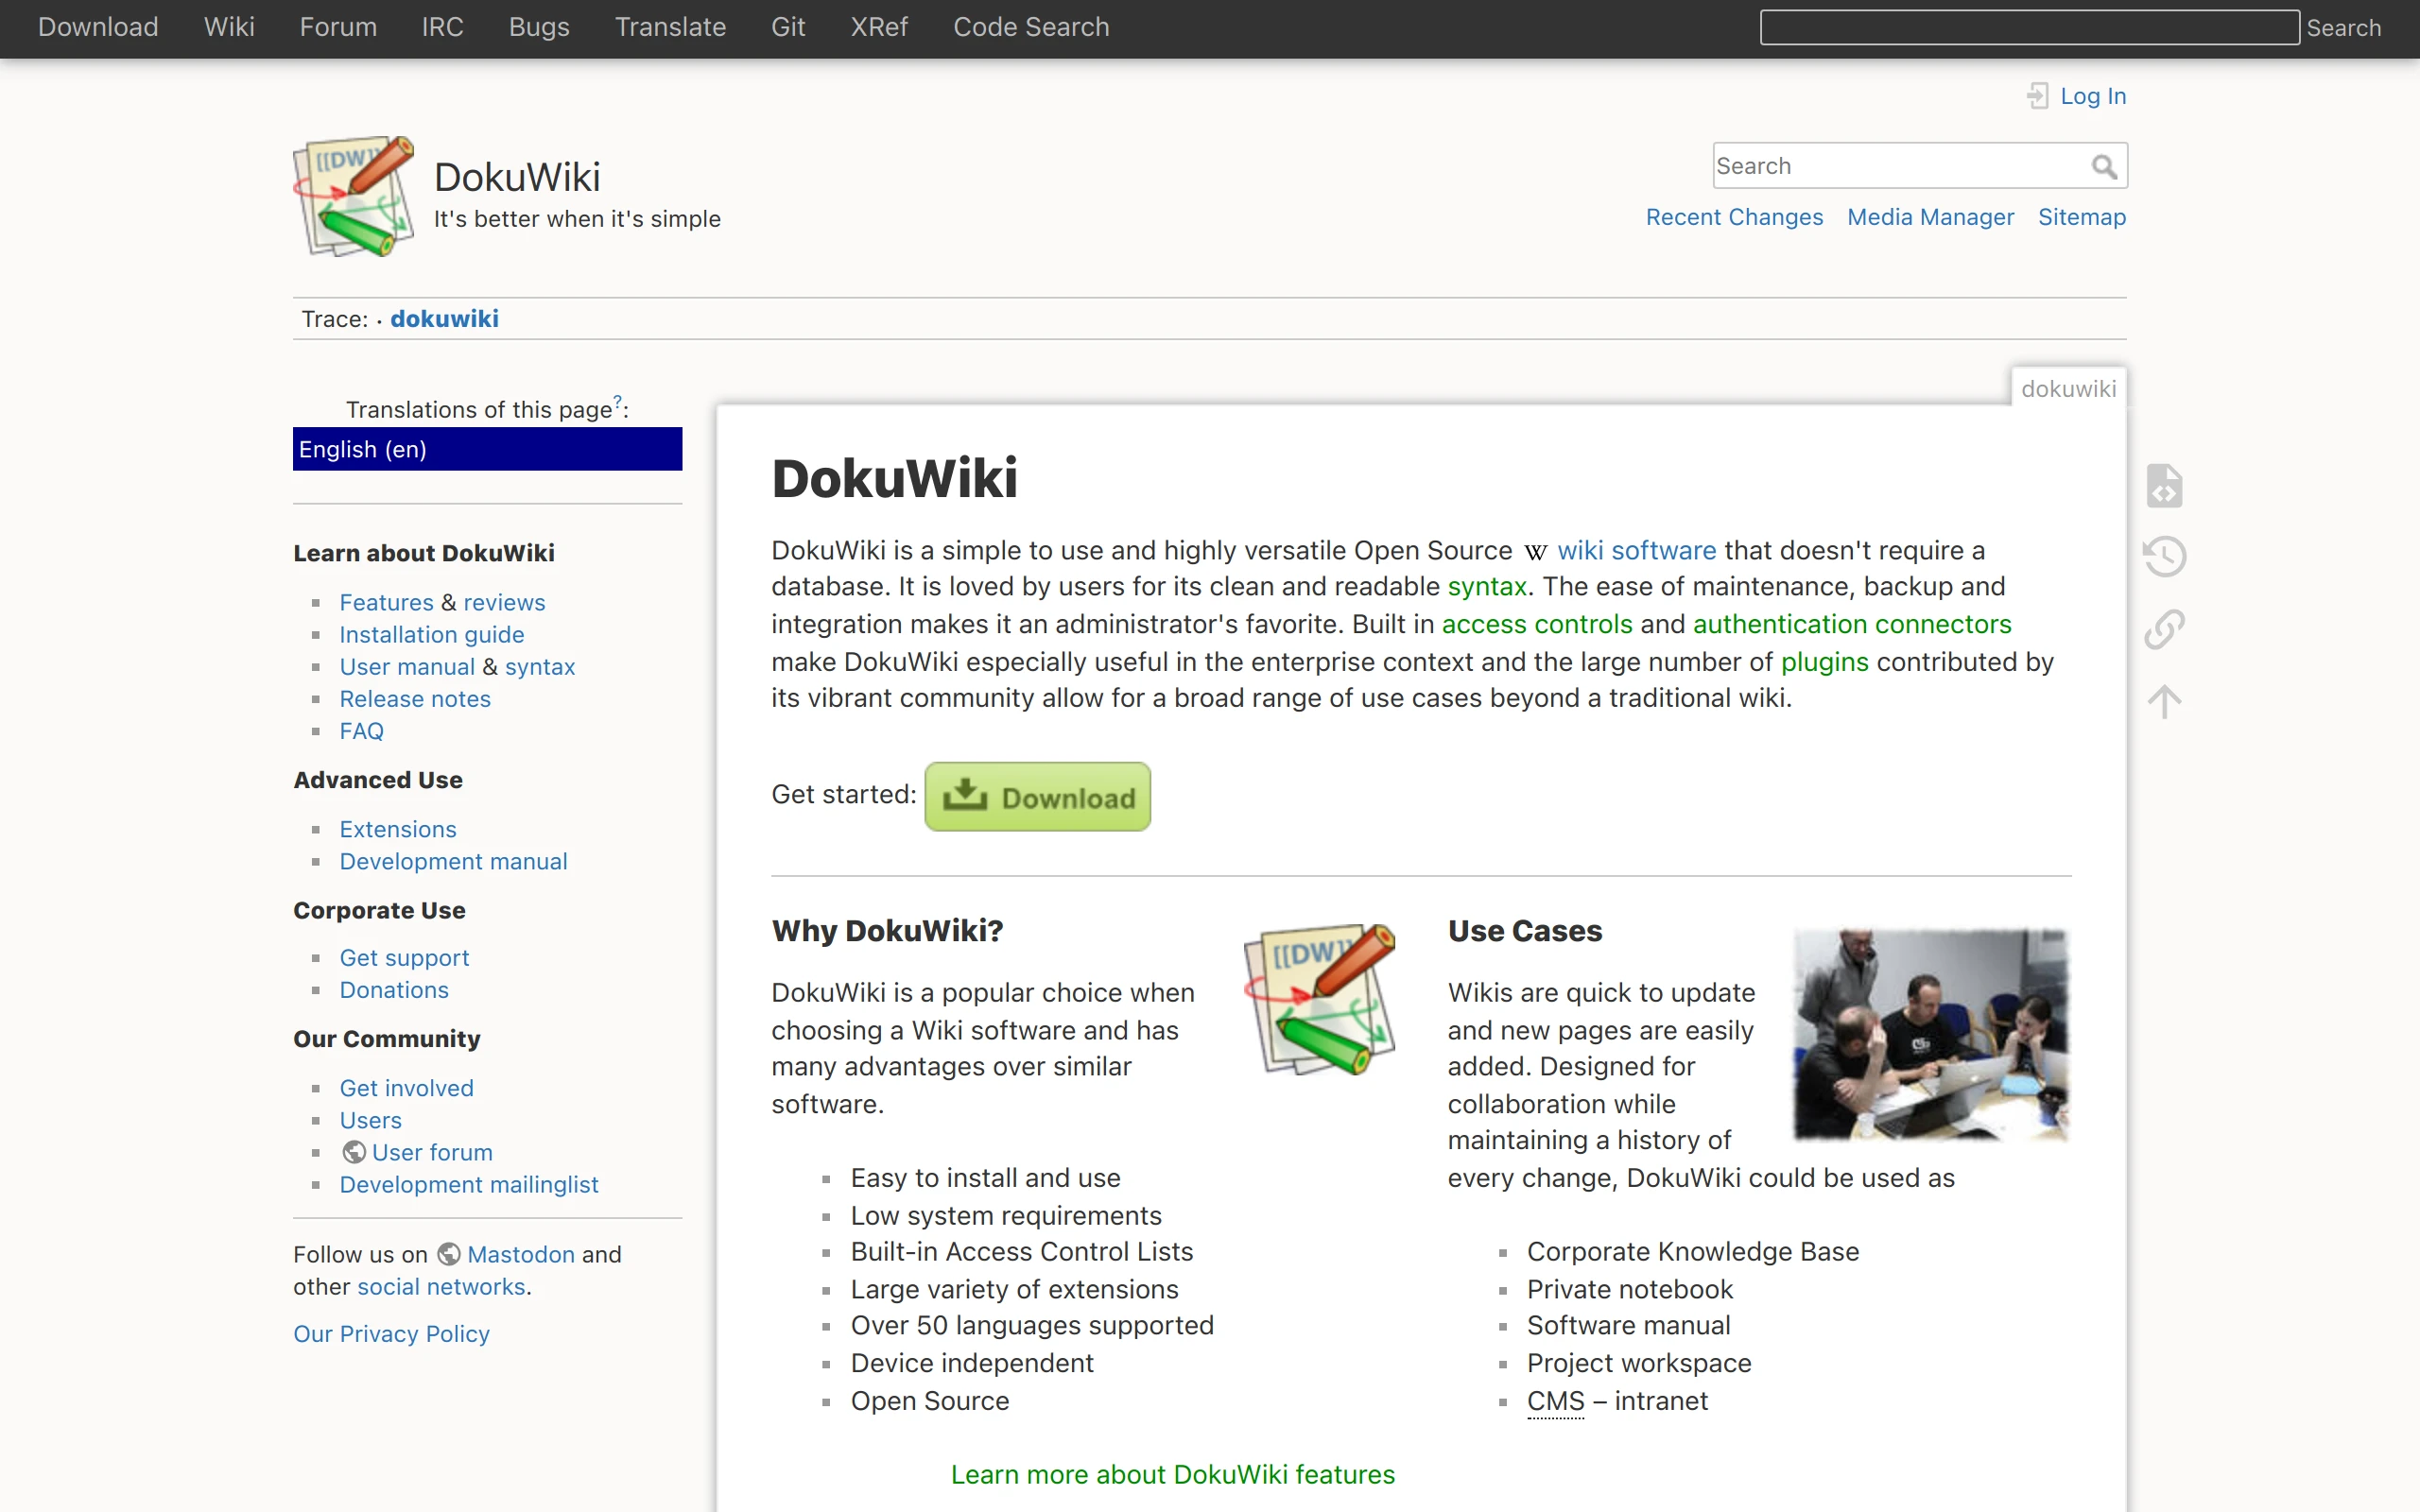The image size is (2420, 1512).
Task: Click the dokuwiki trace breadcrumb link
Action: (444, 318)
